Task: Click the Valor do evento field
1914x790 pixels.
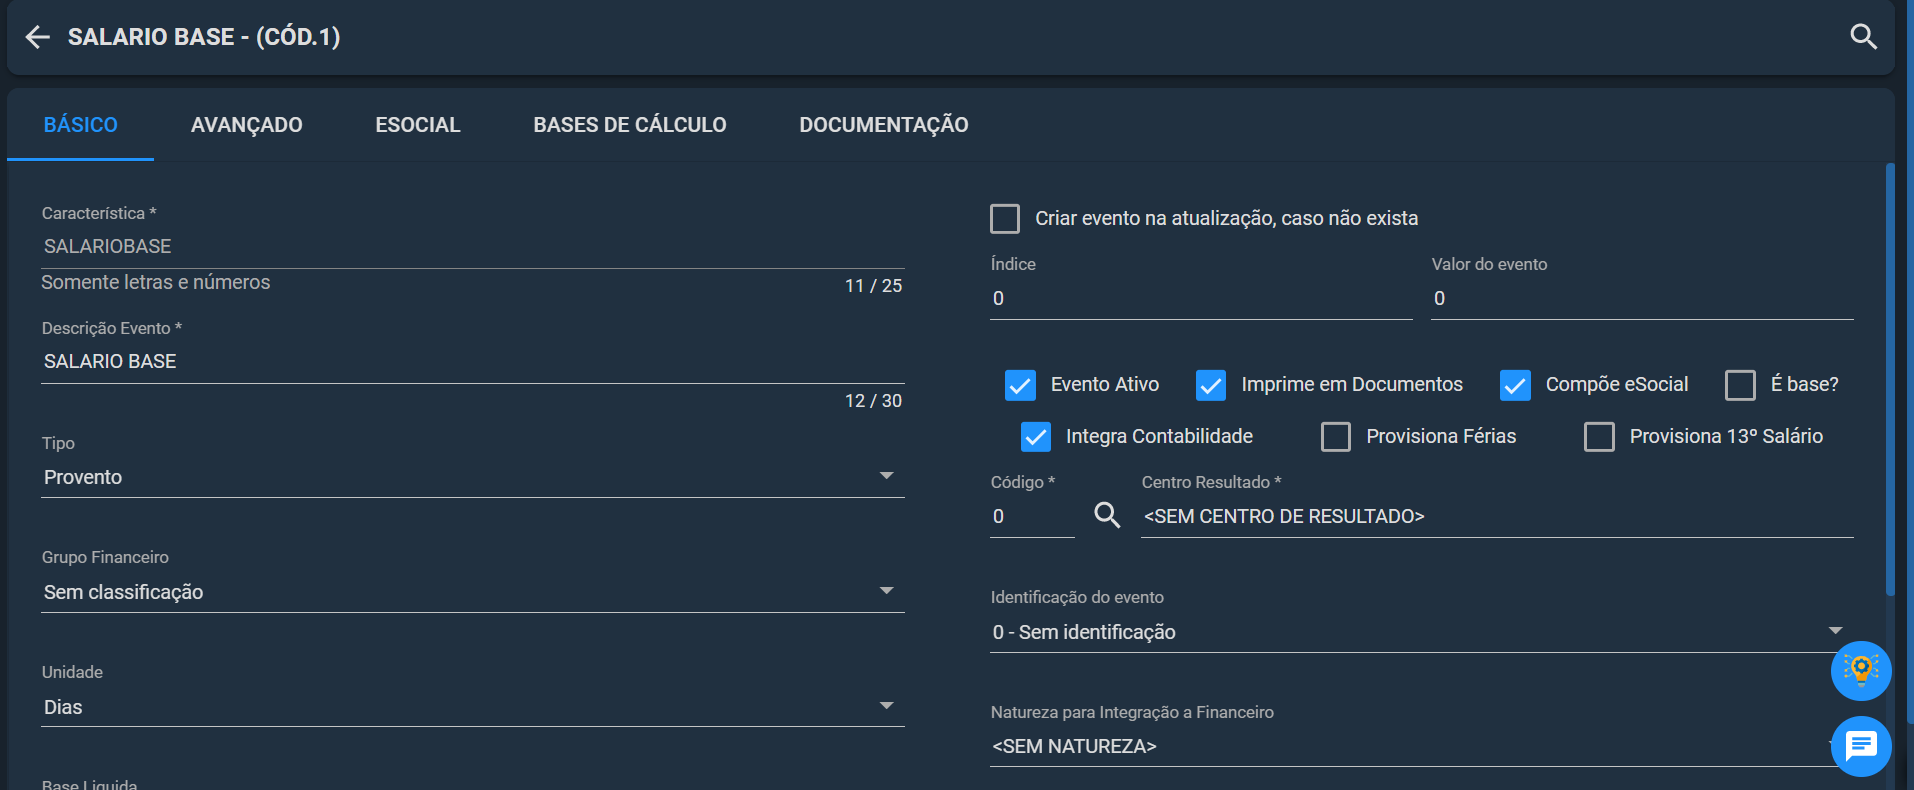Action: point(1642,298)
